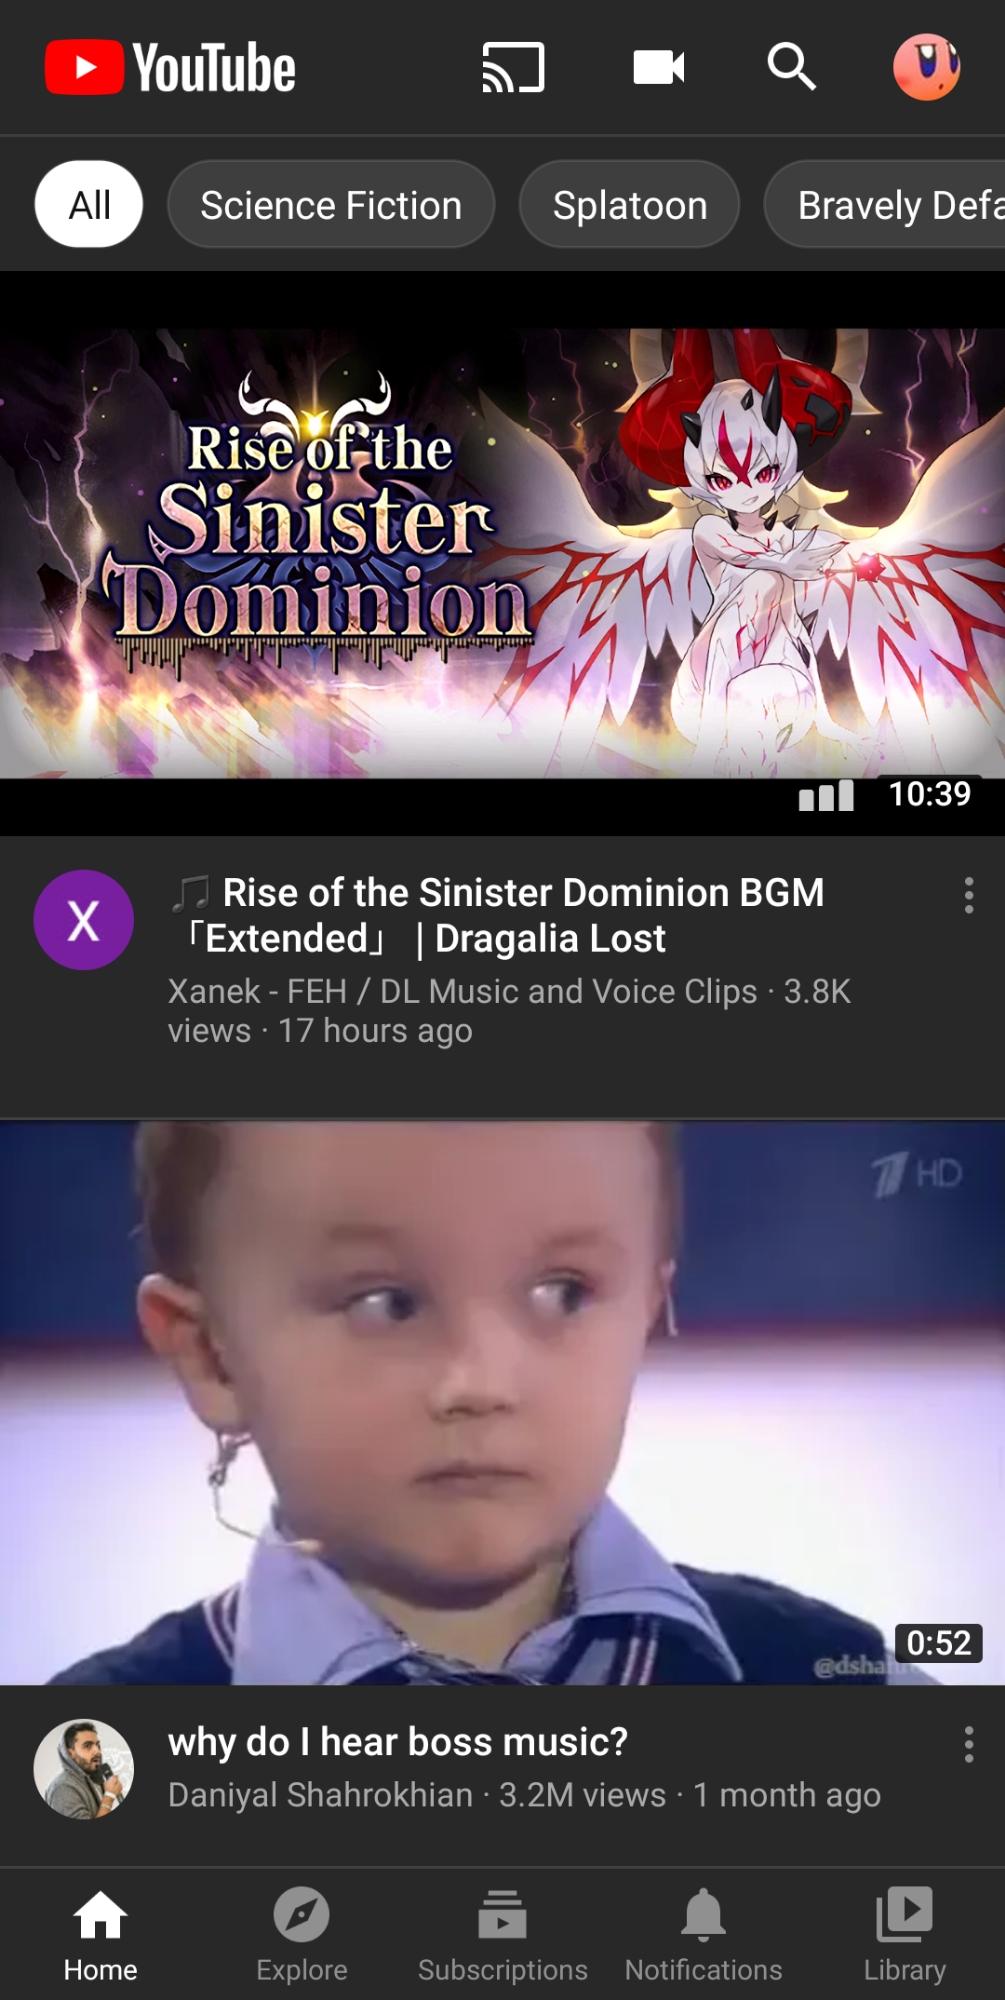Image resolution: width=1005 pixels, height=2000 pixels.
Task: Open Daniyal Shahrokhian channel avatar
Action: point(84,1769)
